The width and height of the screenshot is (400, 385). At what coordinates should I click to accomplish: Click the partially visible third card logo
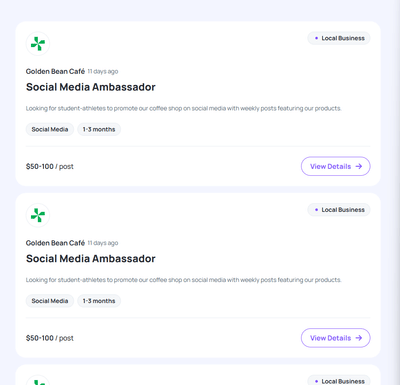[x=38, y=380]
